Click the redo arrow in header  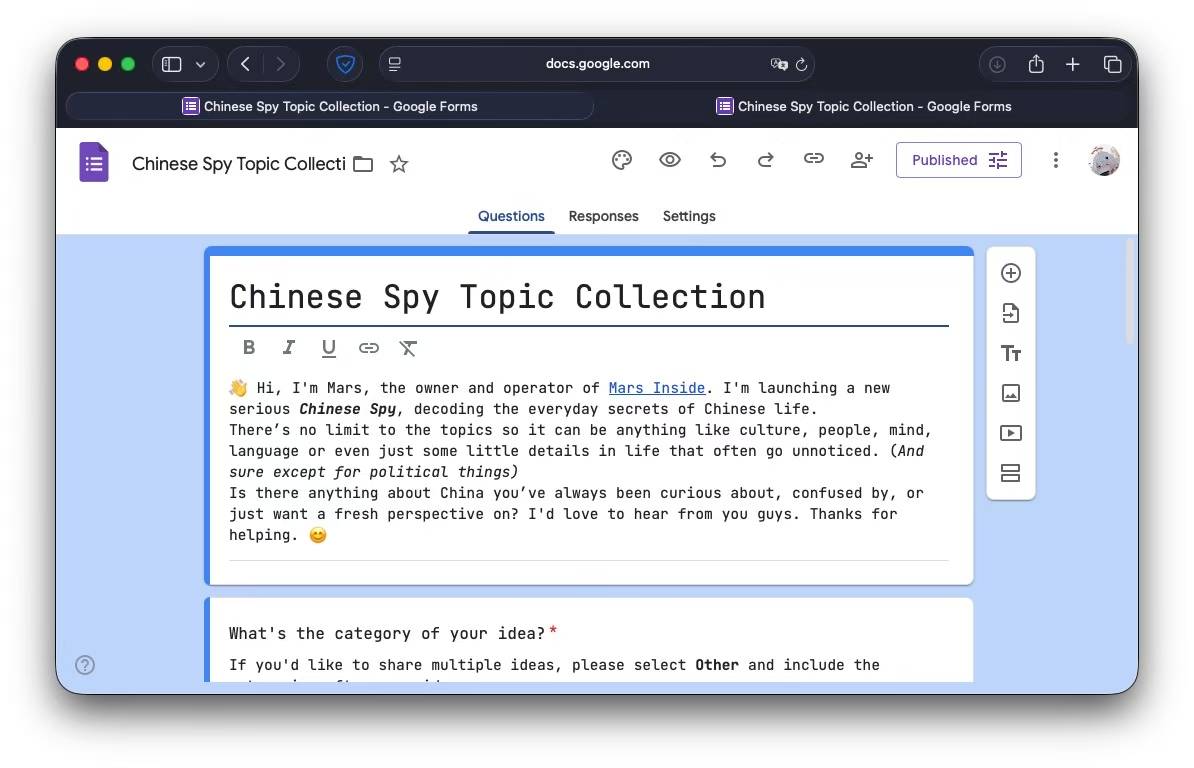pos(766,160)
